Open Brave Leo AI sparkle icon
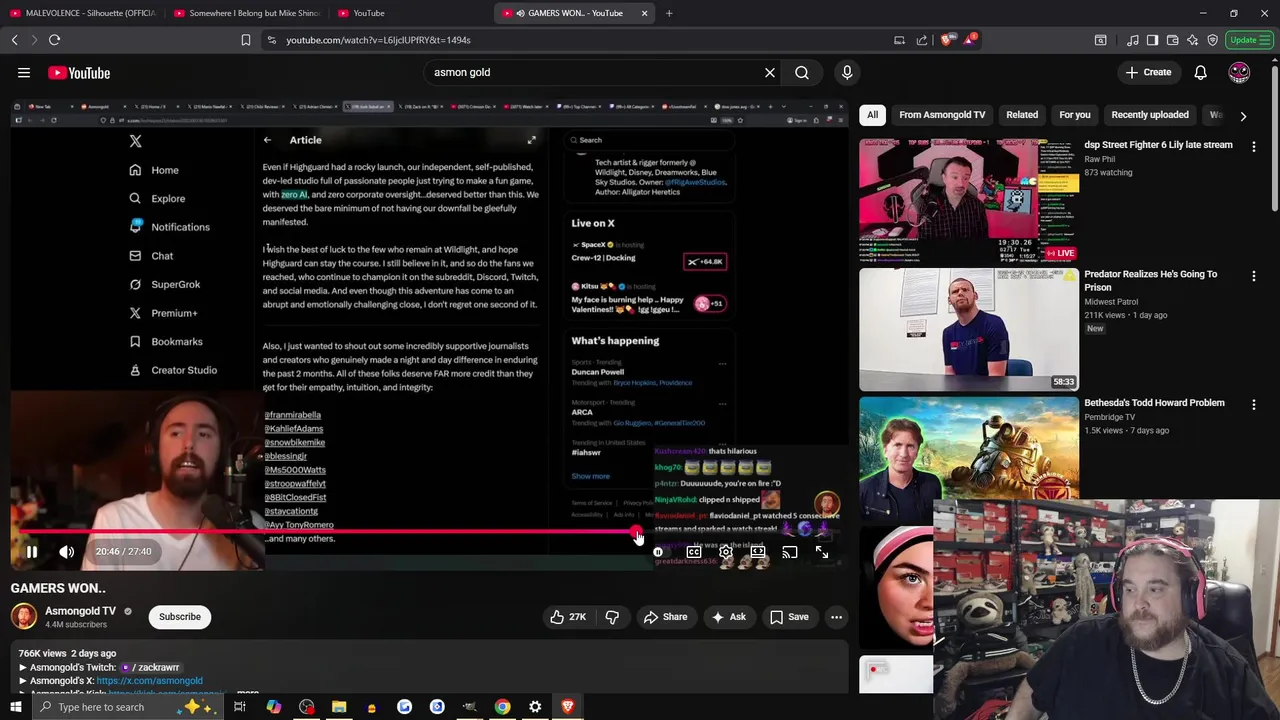Viewport: 1280px width, 720px height. coord(1192,40)
